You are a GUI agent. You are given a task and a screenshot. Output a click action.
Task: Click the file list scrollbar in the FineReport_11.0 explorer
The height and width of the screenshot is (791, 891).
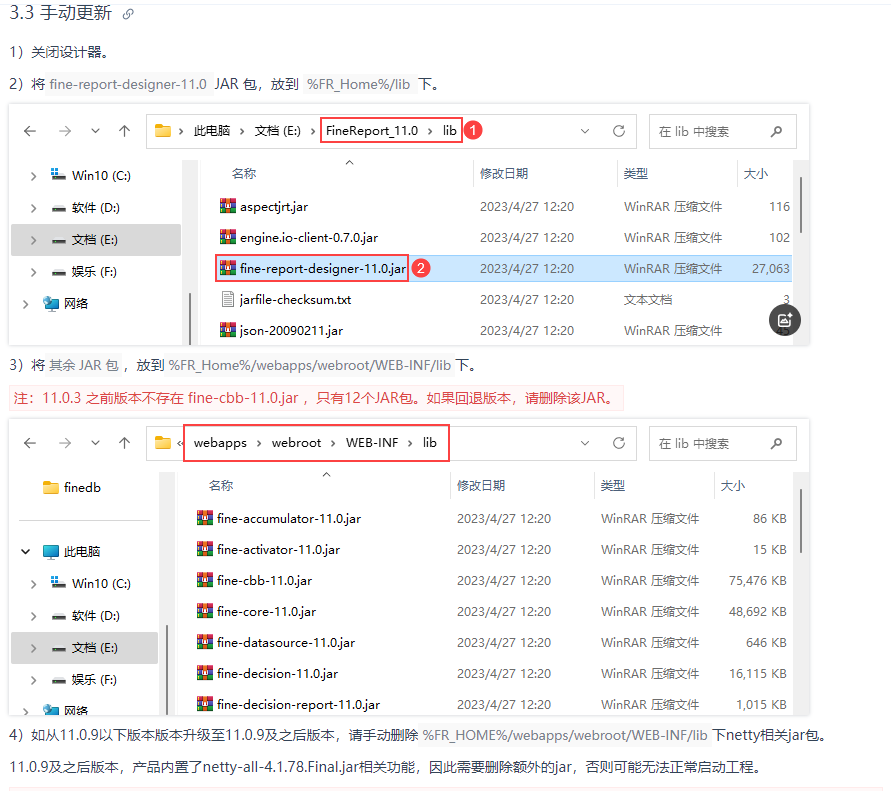801,205
